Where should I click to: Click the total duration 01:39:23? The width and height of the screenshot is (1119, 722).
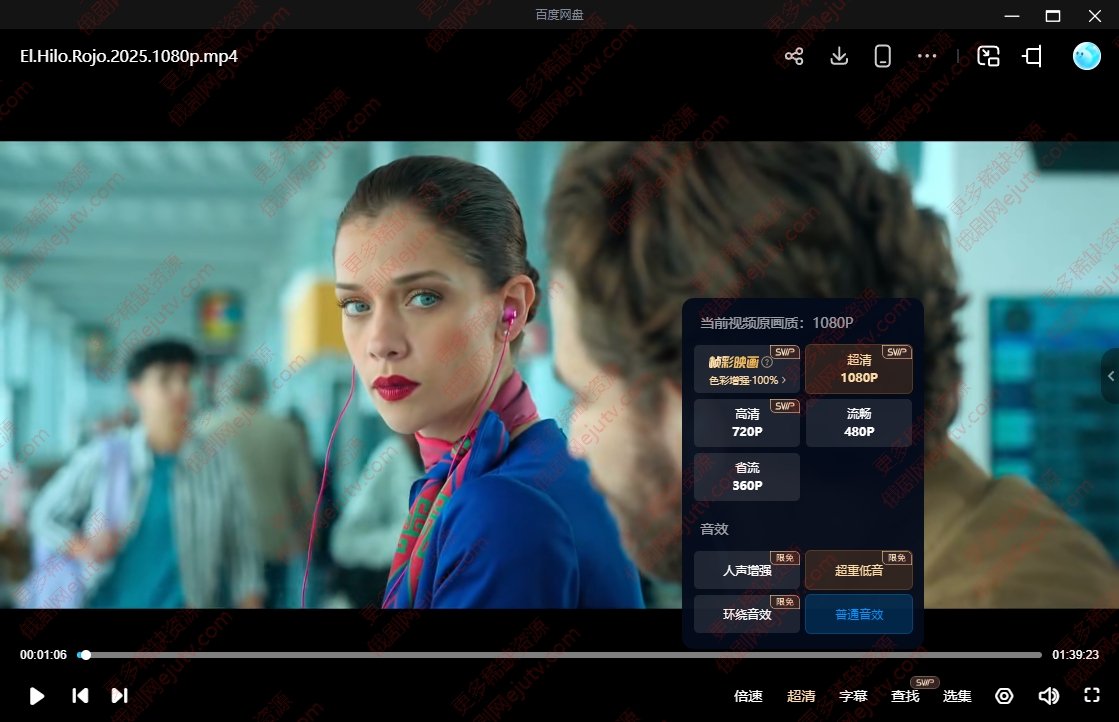(1075, 655)
